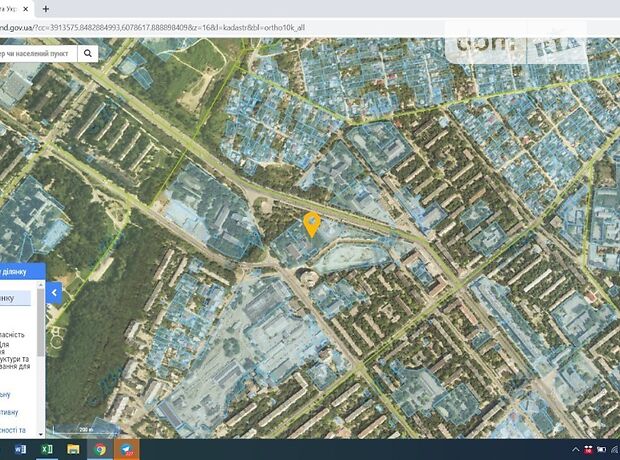Screen dimensions: 620x460
Task: Show hidden system tray icons
Action: pyautogui.click(x=576, y=450)
